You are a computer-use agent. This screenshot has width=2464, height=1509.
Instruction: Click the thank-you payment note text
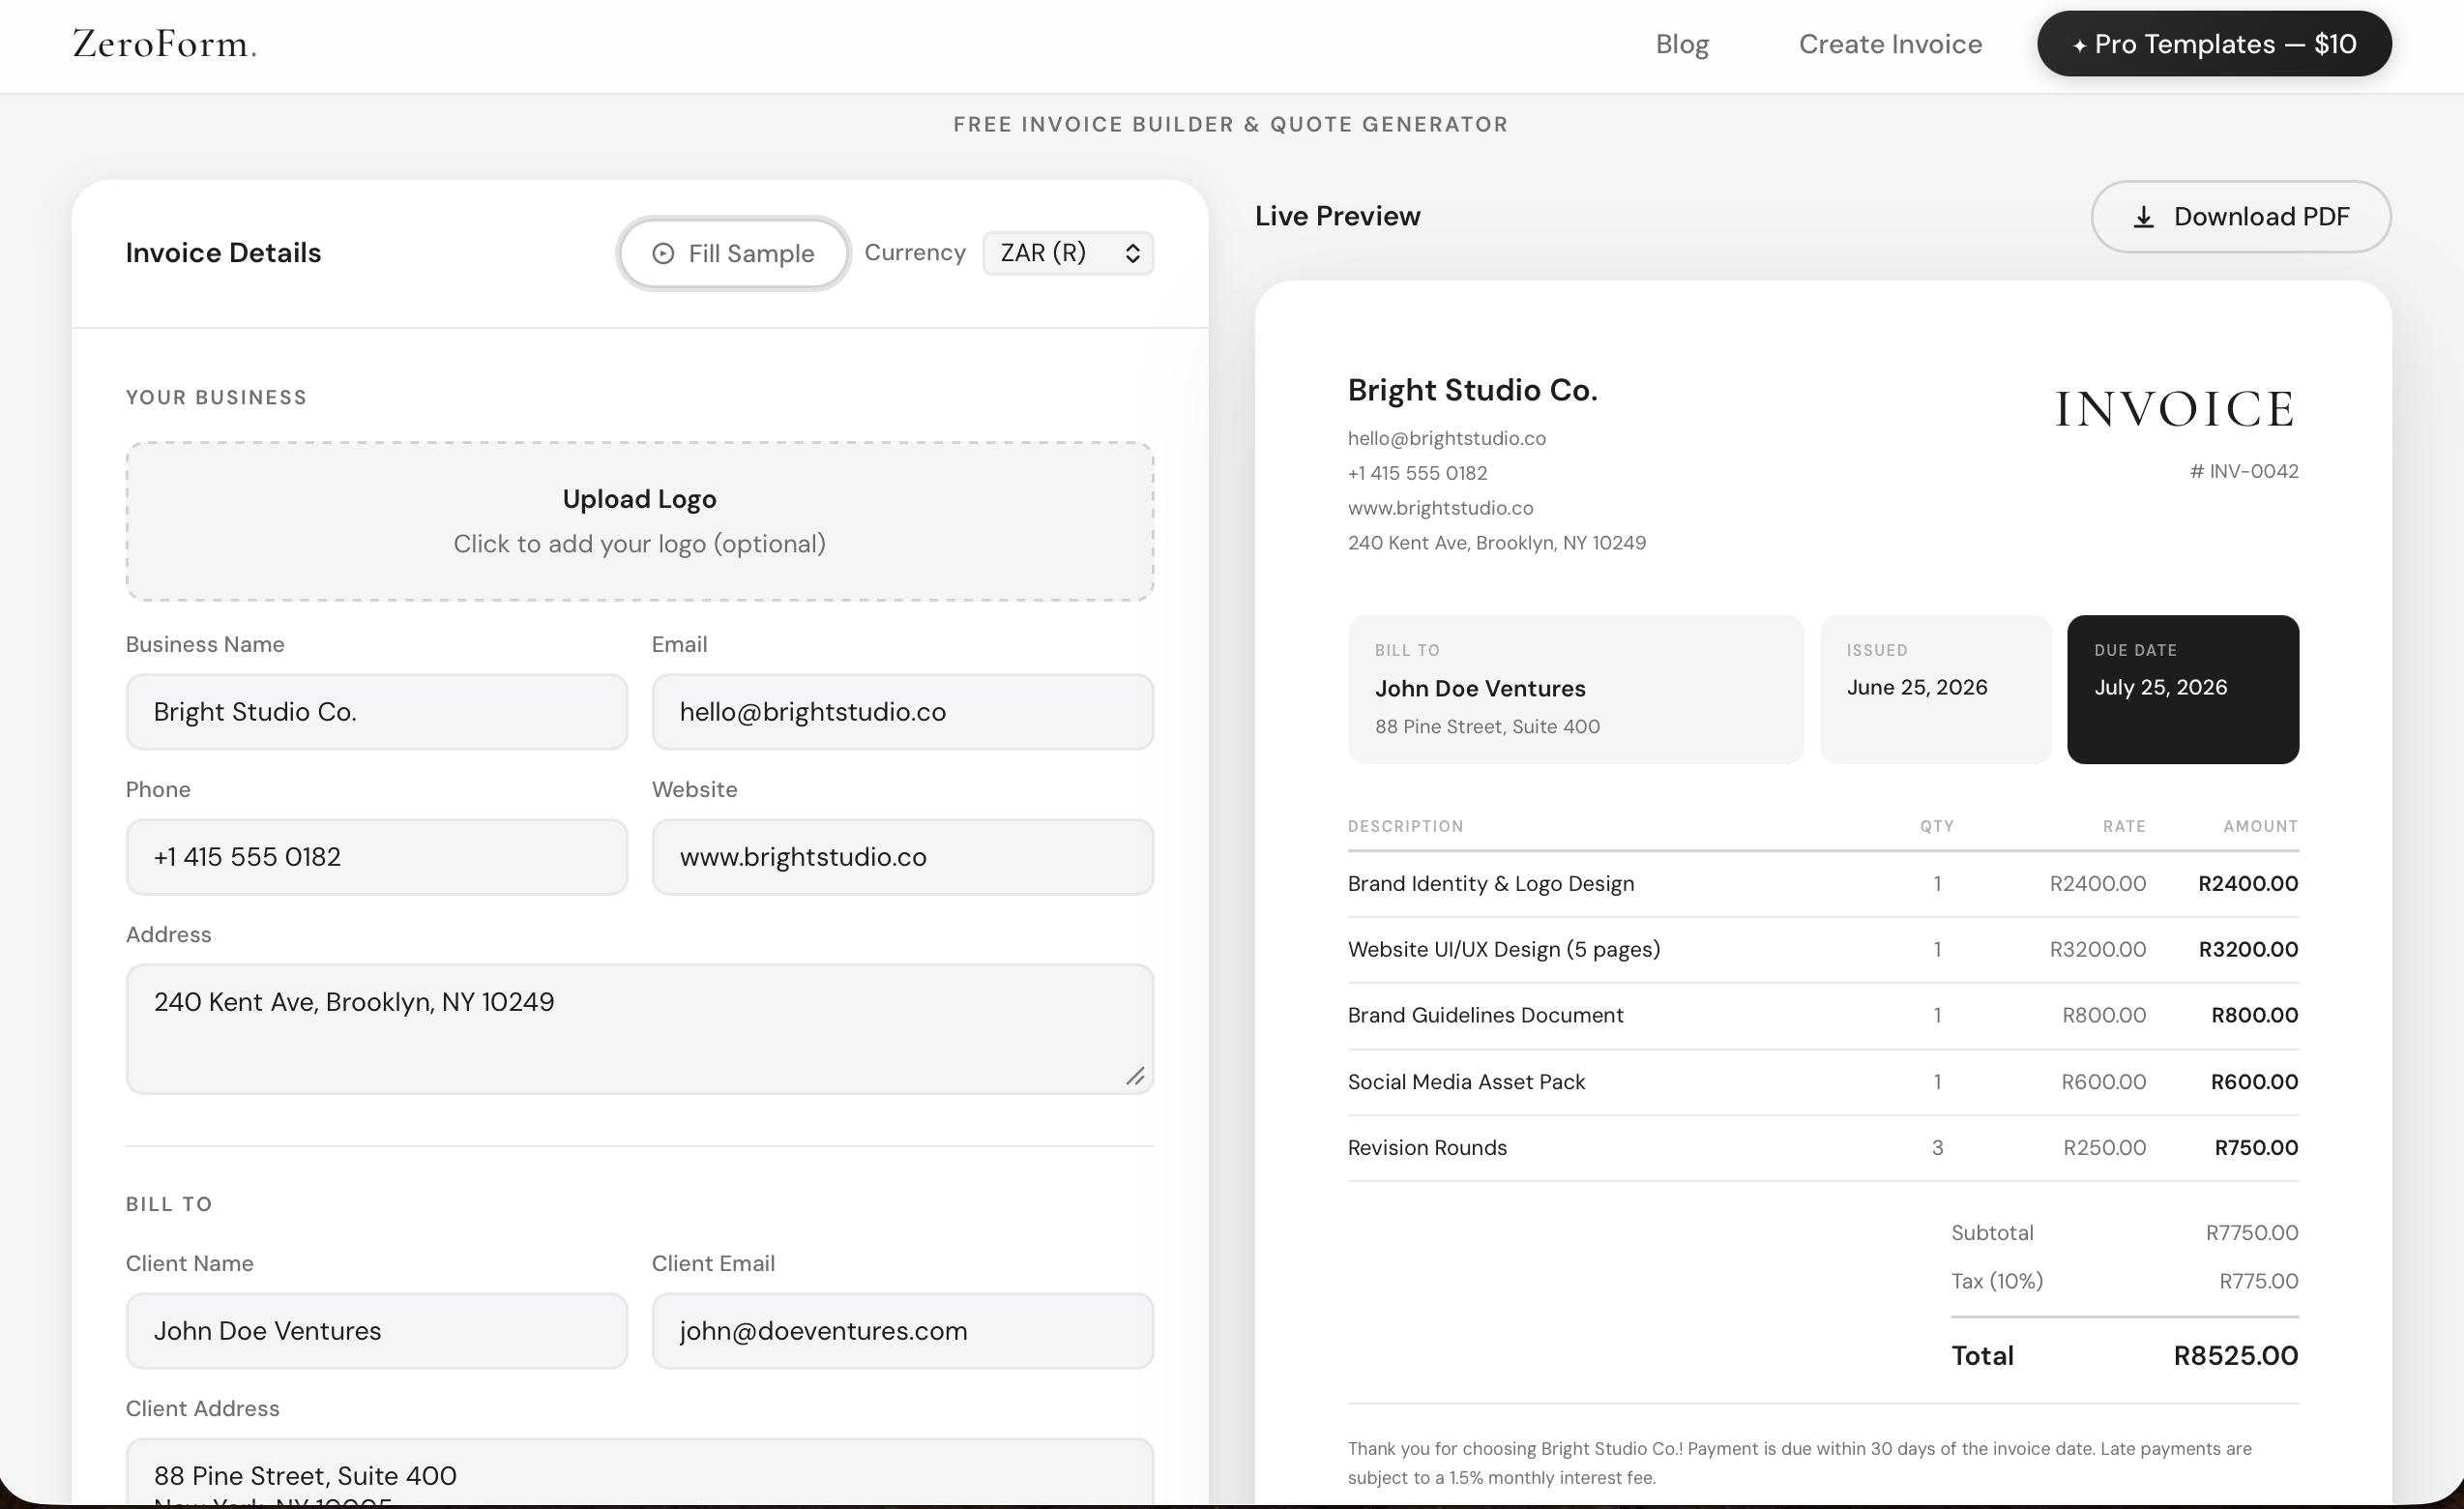click(x=1799, y=1463)
